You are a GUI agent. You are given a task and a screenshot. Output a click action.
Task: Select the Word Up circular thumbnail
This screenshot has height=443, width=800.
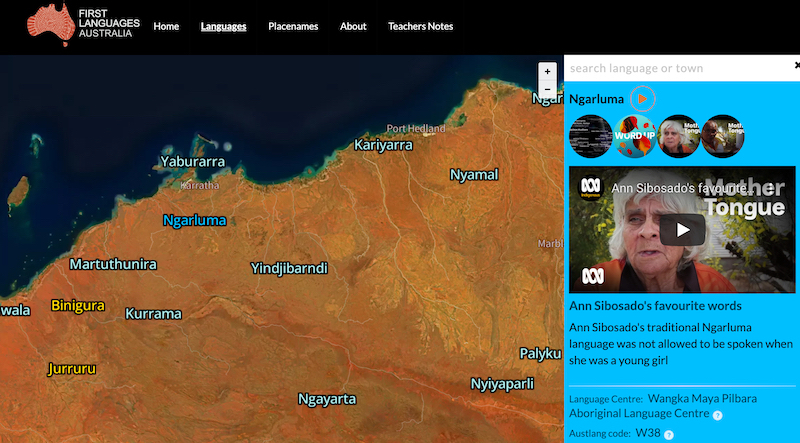pyautogui.click(x=635, y=136)
